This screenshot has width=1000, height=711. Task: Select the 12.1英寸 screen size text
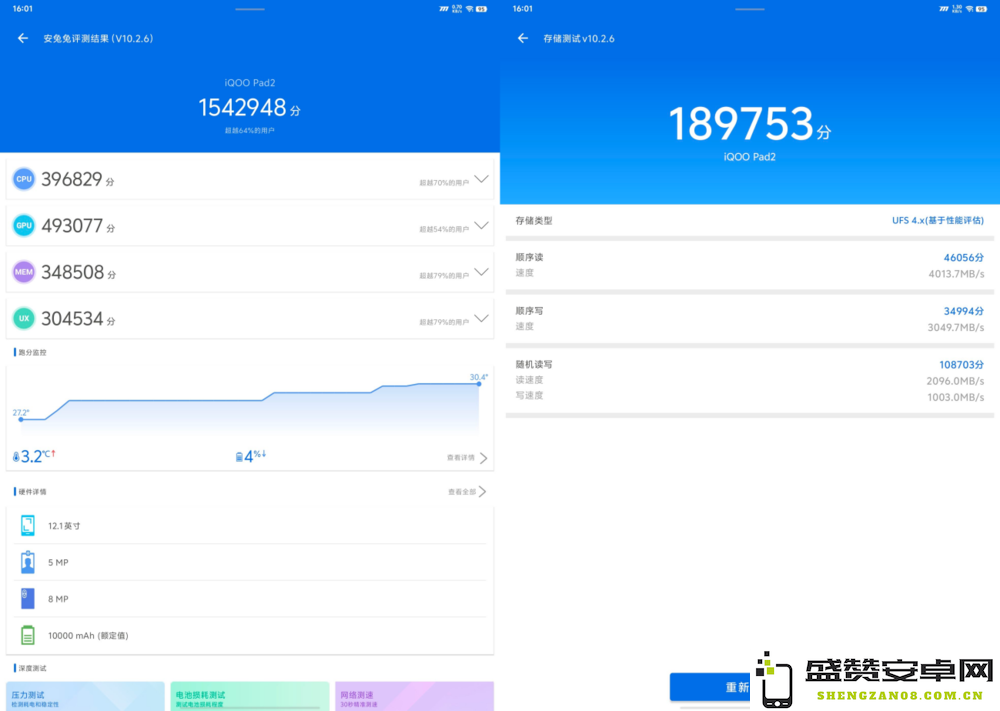pos(64,526)
